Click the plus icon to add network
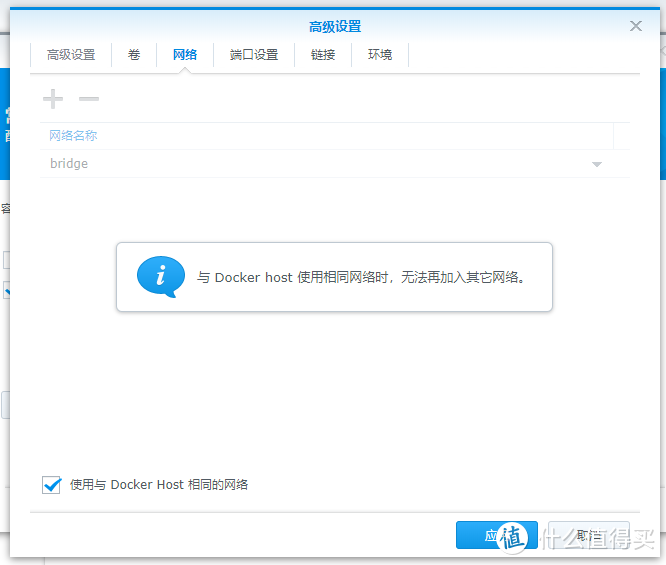This screenshot has height=565, width=666. [x=53, y=99]
